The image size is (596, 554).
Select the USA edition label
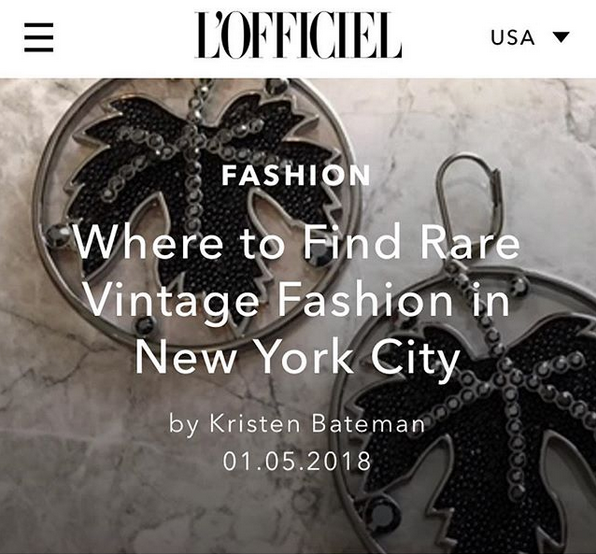[513, 38]
